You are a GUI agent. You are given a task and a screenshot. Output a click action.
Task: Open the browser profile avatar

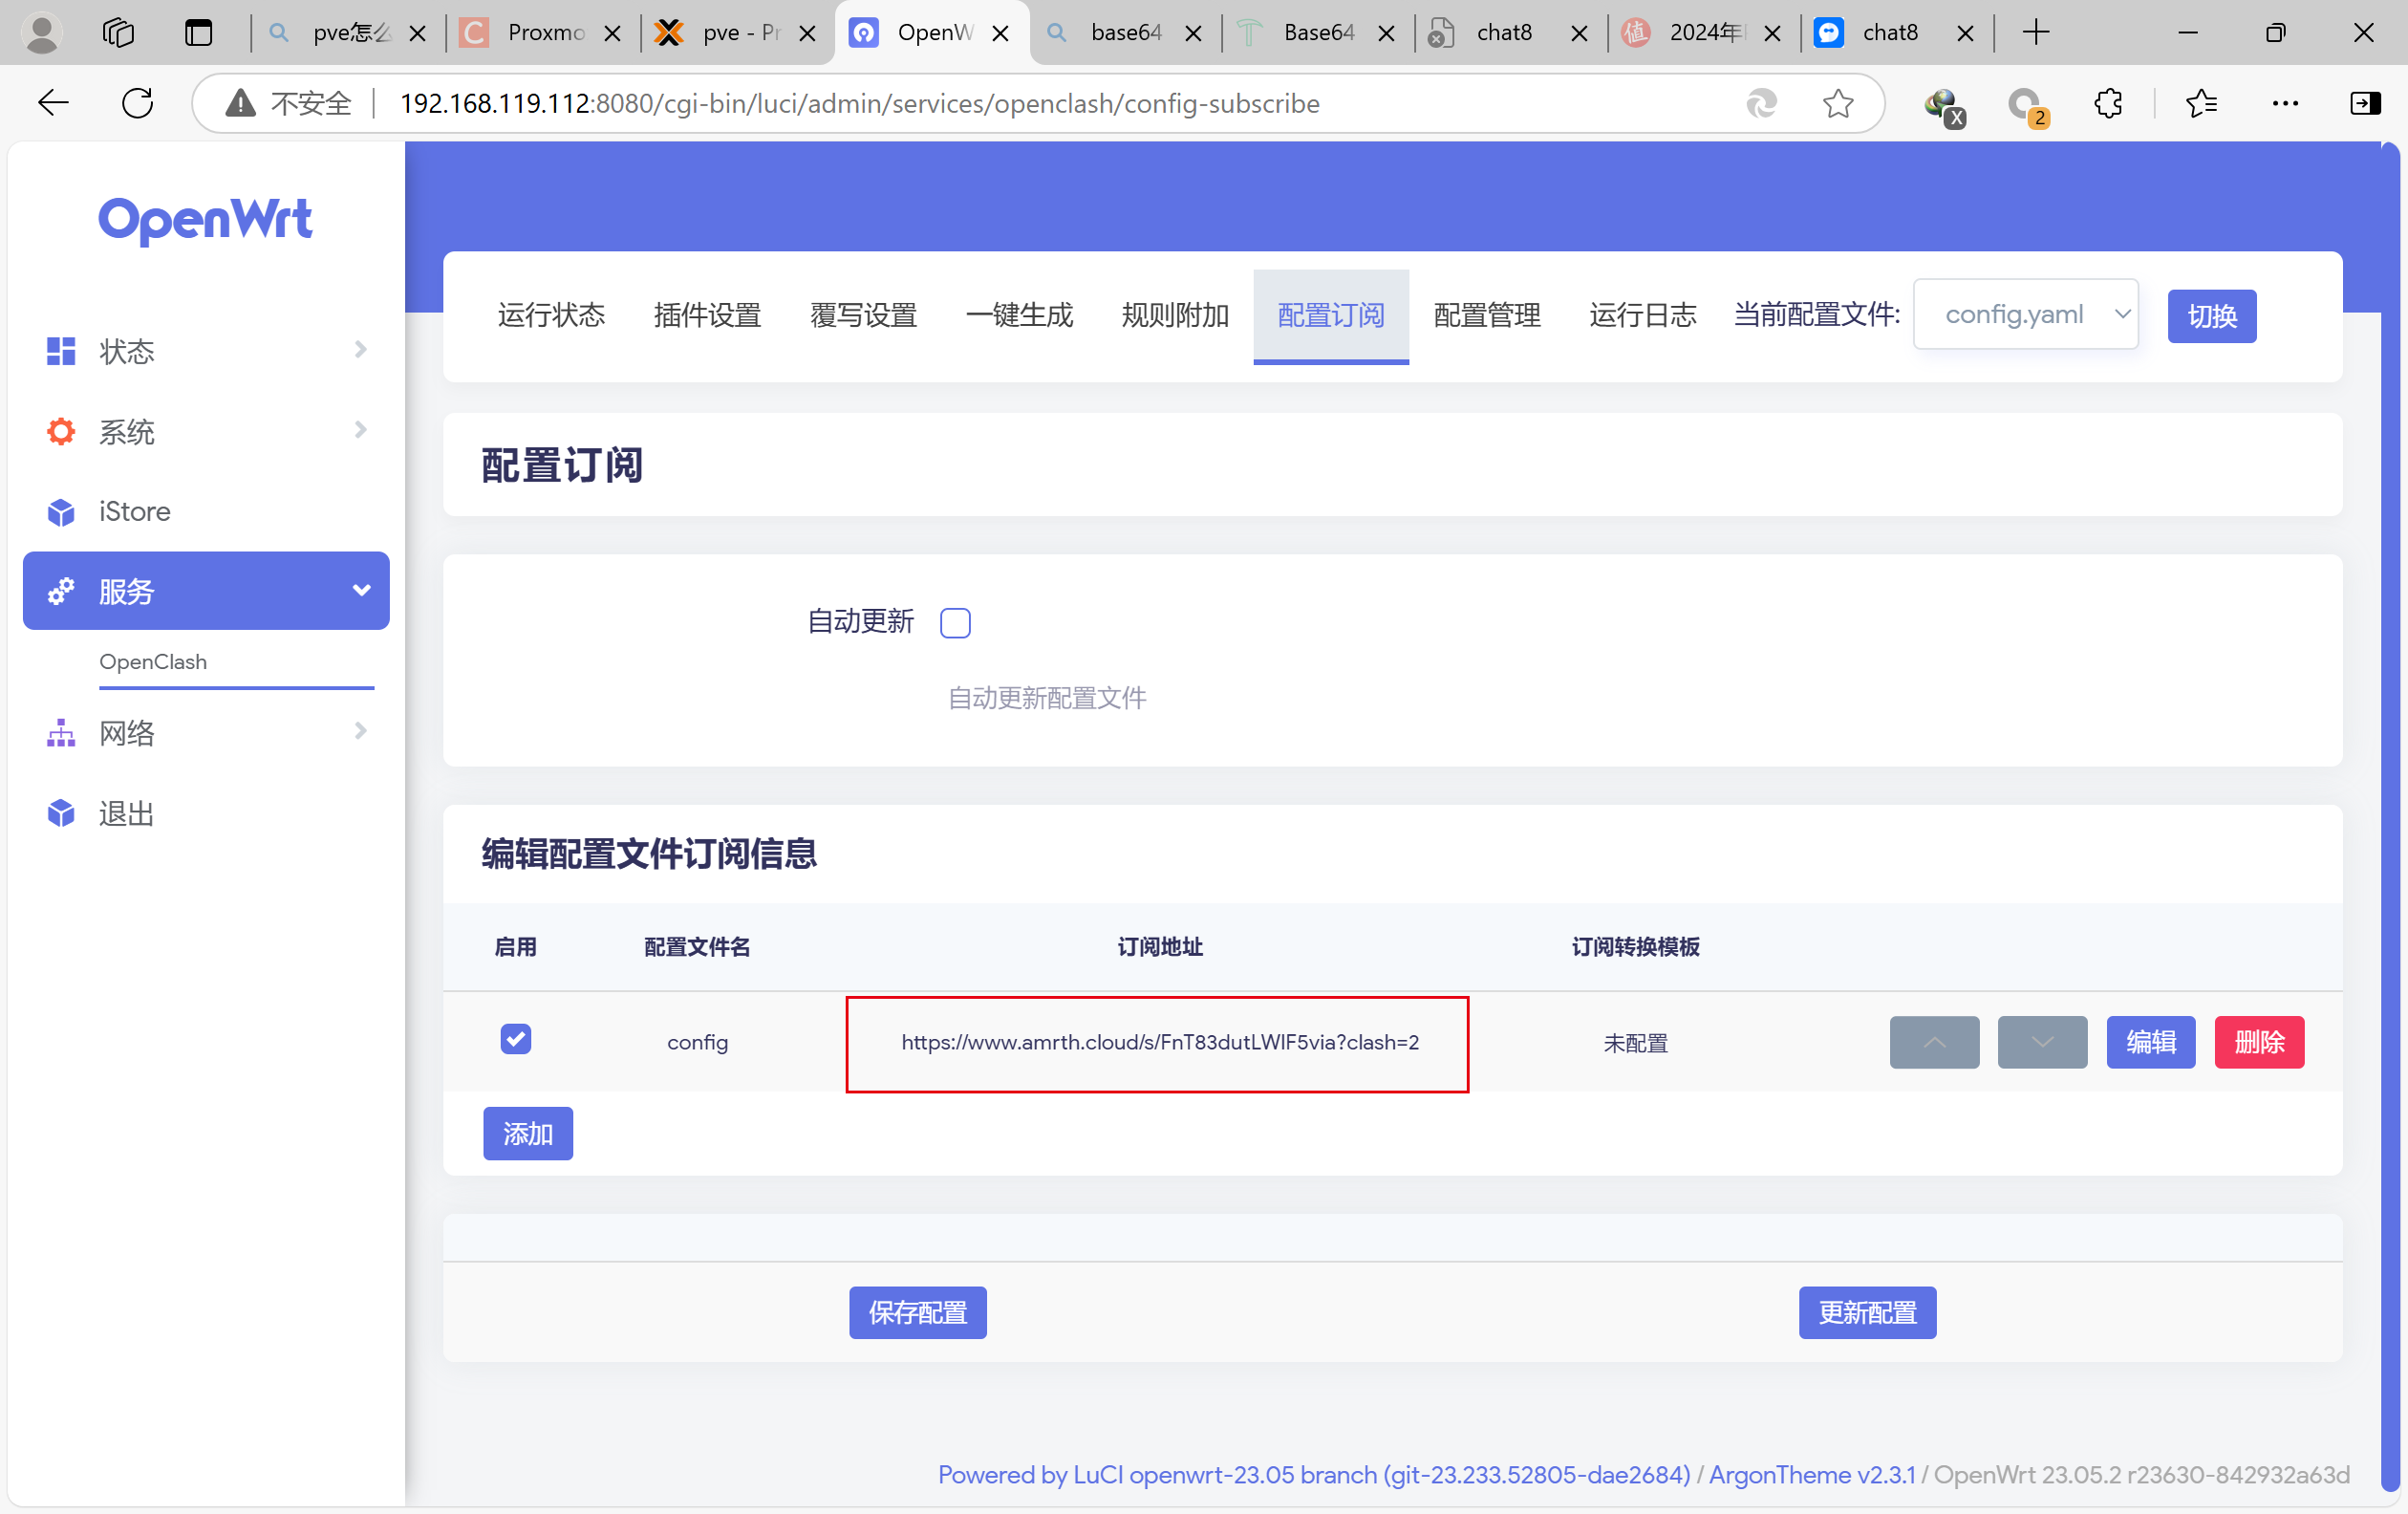click(x=41, y=33)
